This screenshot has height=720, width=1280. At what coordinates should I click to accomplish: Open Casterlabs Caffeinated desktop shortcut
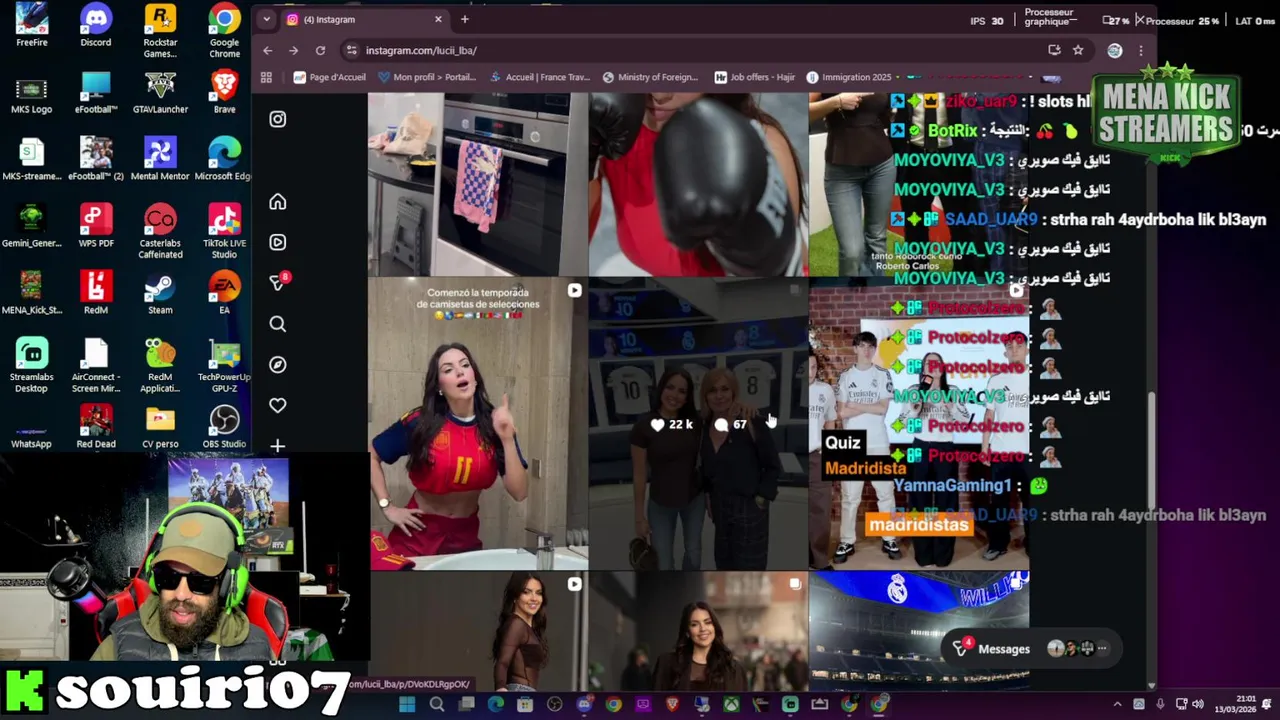[160, 232]
